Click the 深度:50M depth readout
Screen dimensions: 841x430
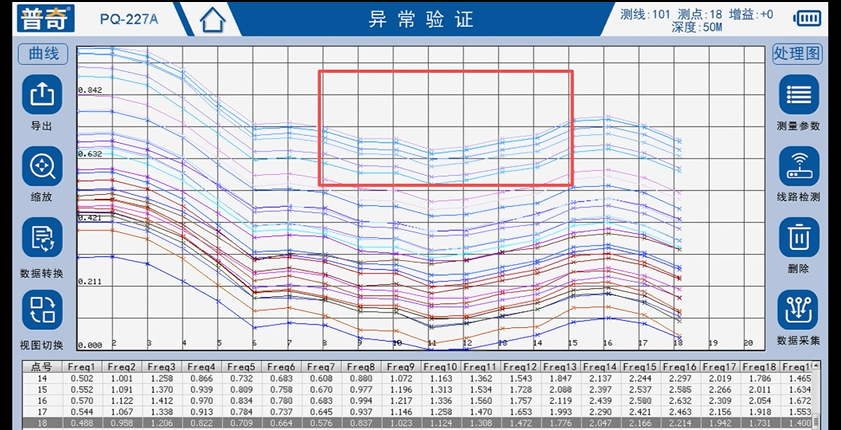point(697,27)
